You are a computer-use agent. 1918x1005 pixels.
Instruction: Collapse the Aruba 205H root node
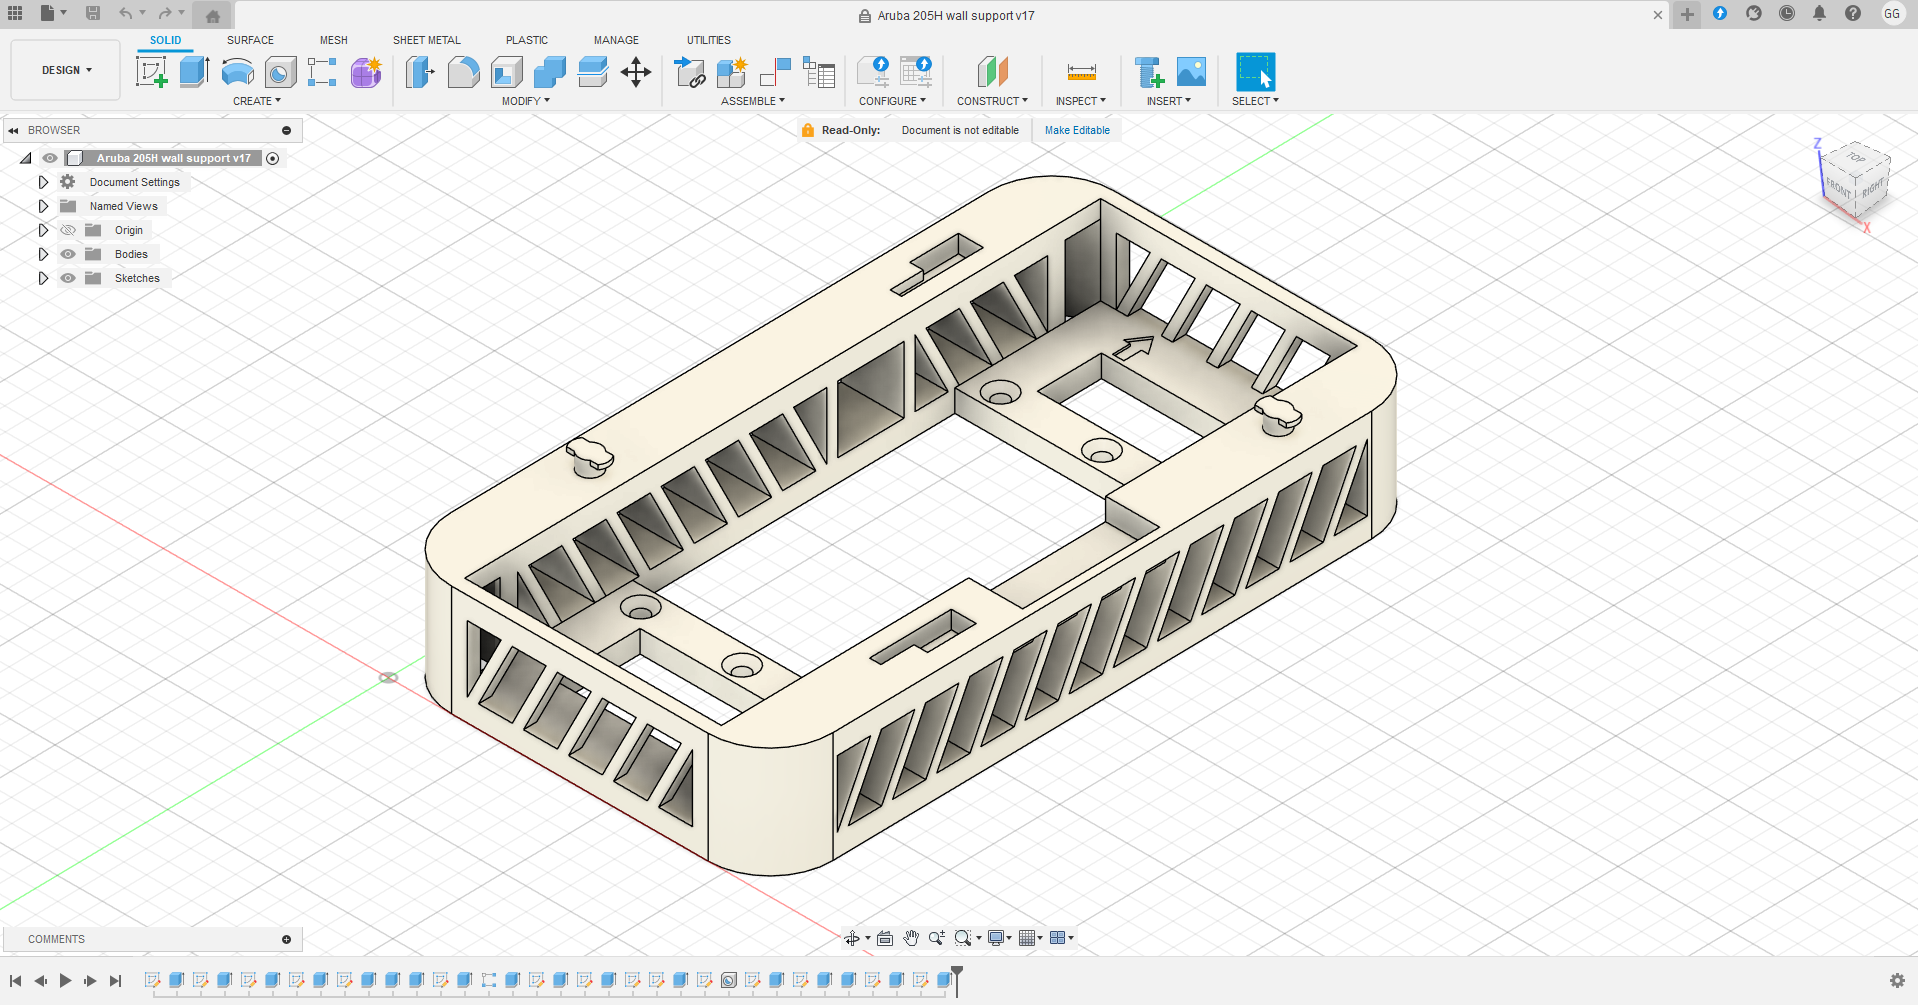click(26, 158)
